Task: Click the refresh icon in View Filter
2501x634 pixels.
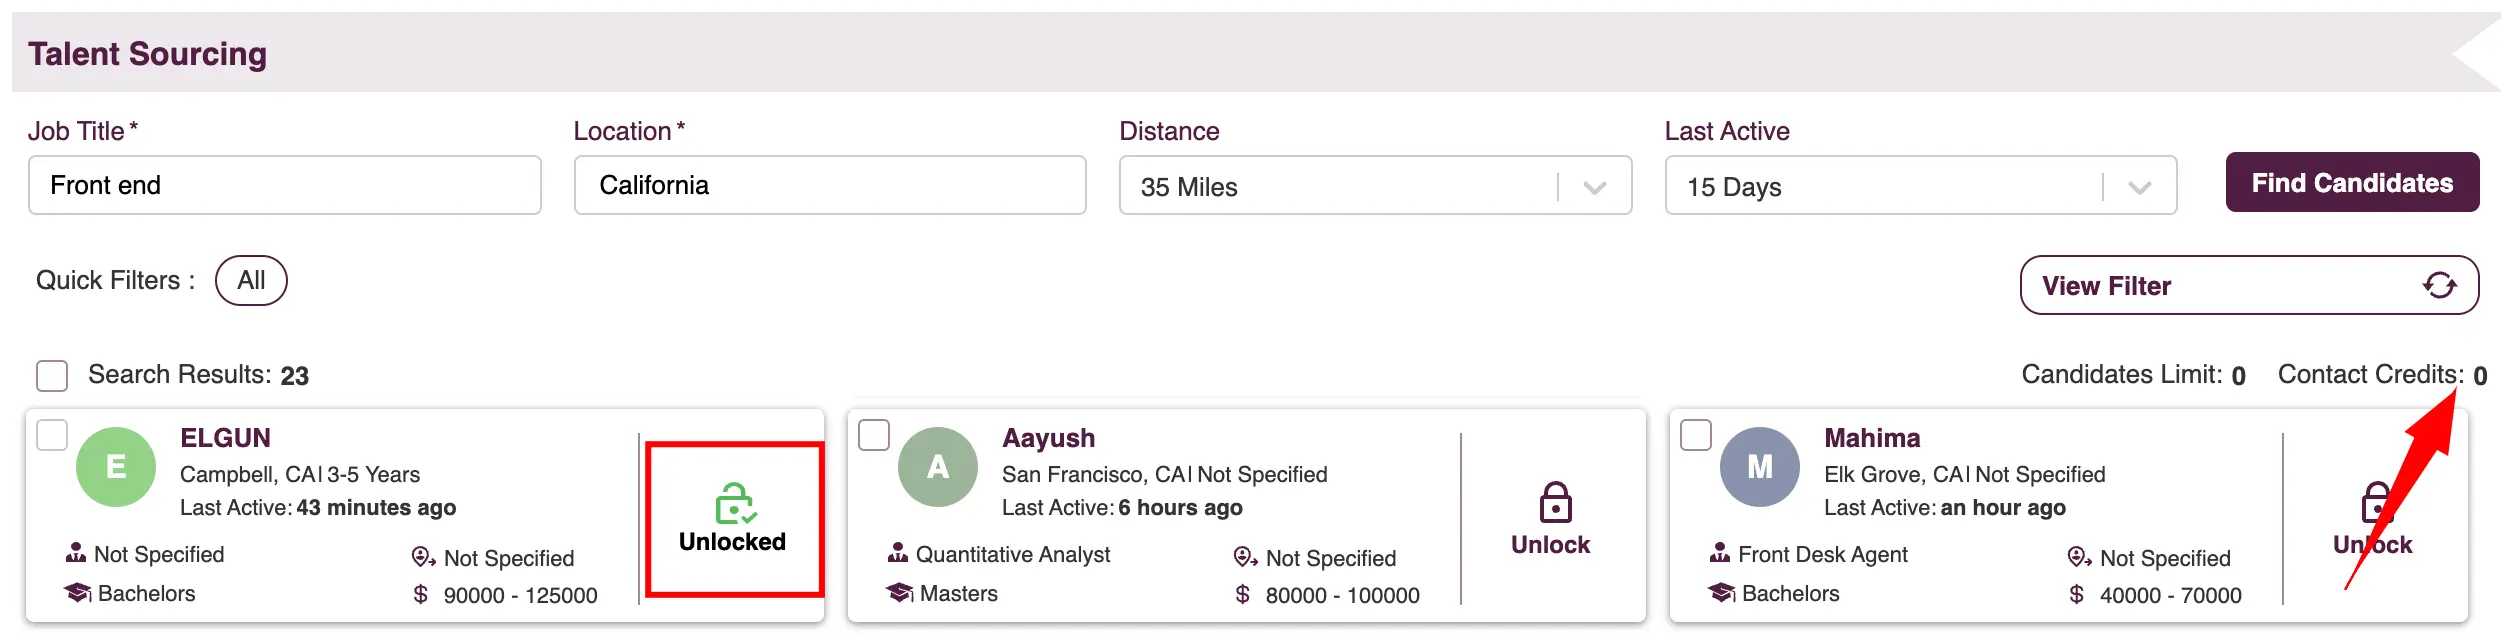Action: [2438, 286]
